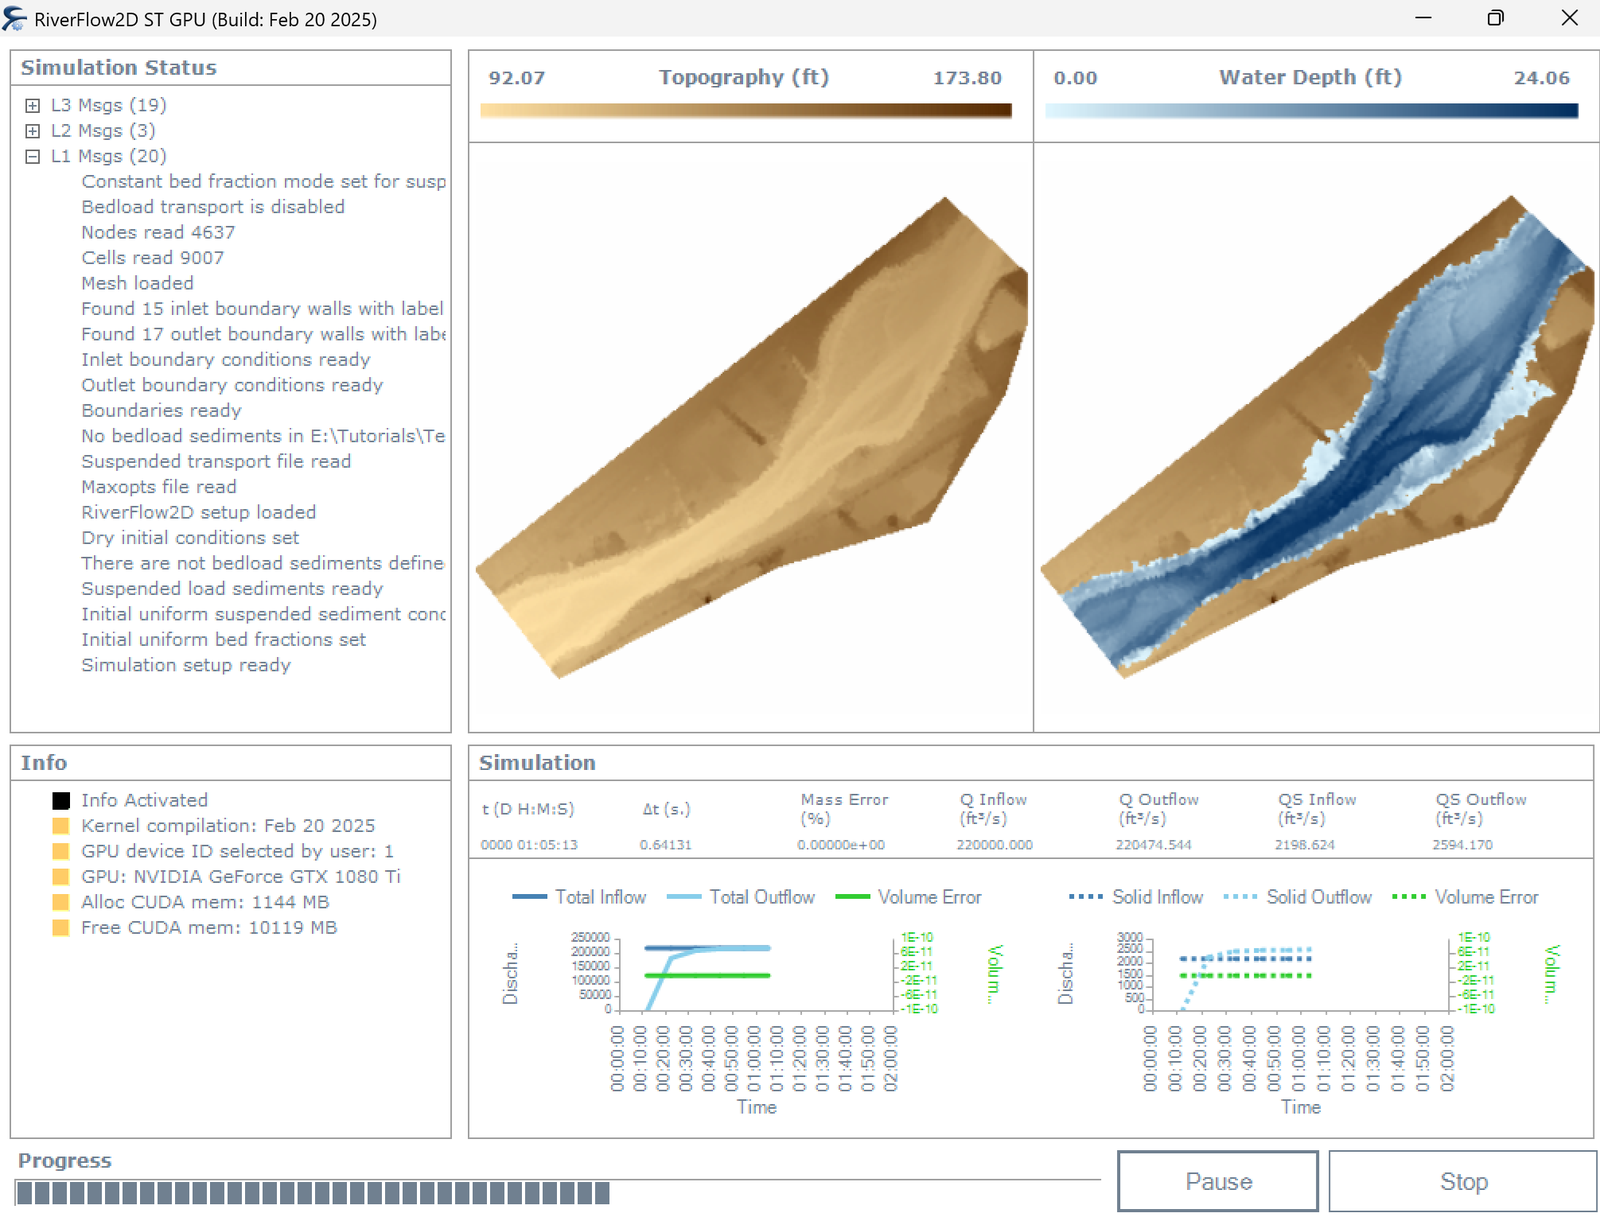Toggle Total Inflow legend entry
The width and height of the screenshot is (1600, 1217).
click(579, 897)
